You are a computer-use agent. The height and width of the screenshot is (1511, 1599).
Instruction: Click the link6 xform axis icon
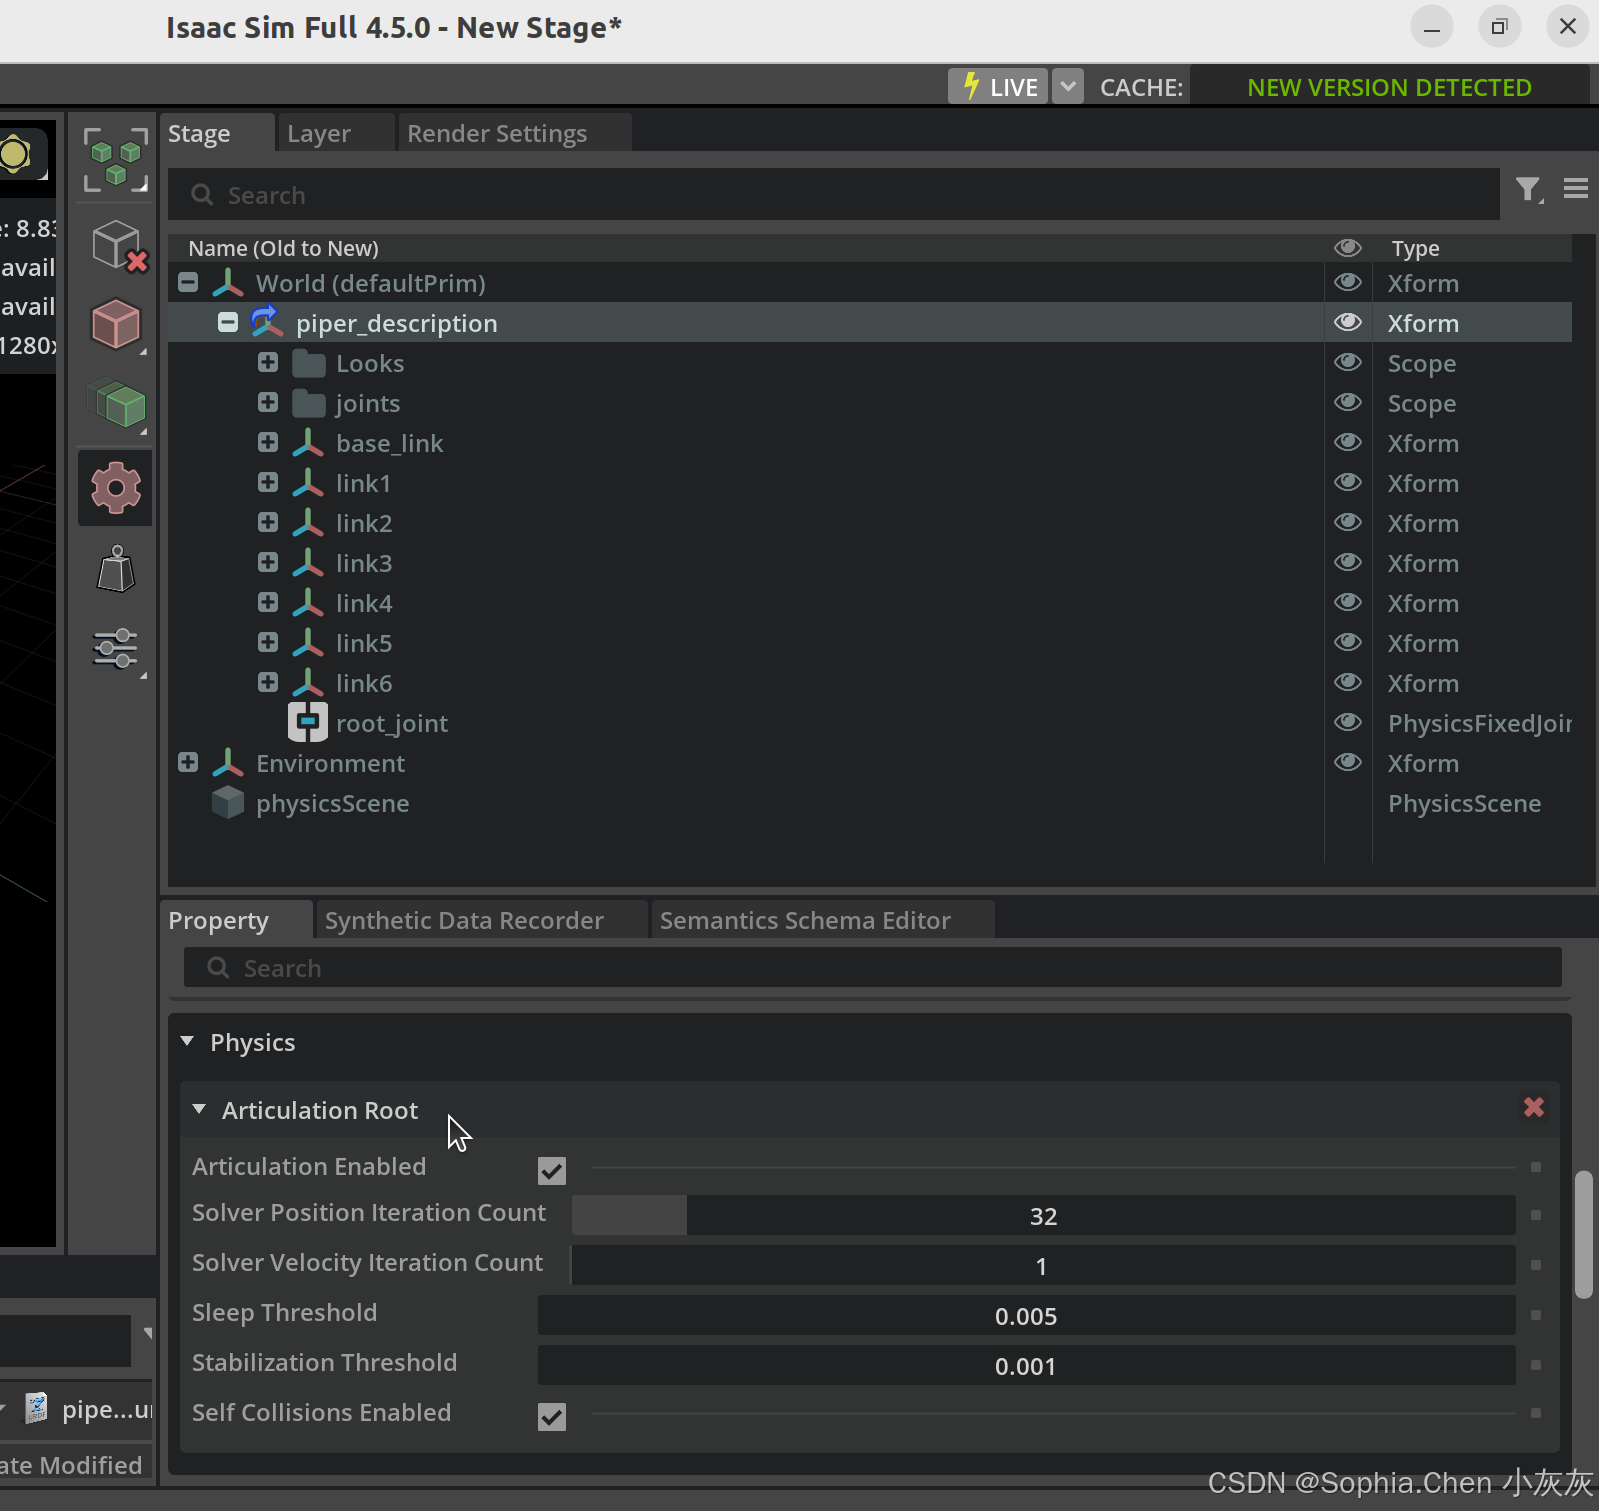(308, 682)
